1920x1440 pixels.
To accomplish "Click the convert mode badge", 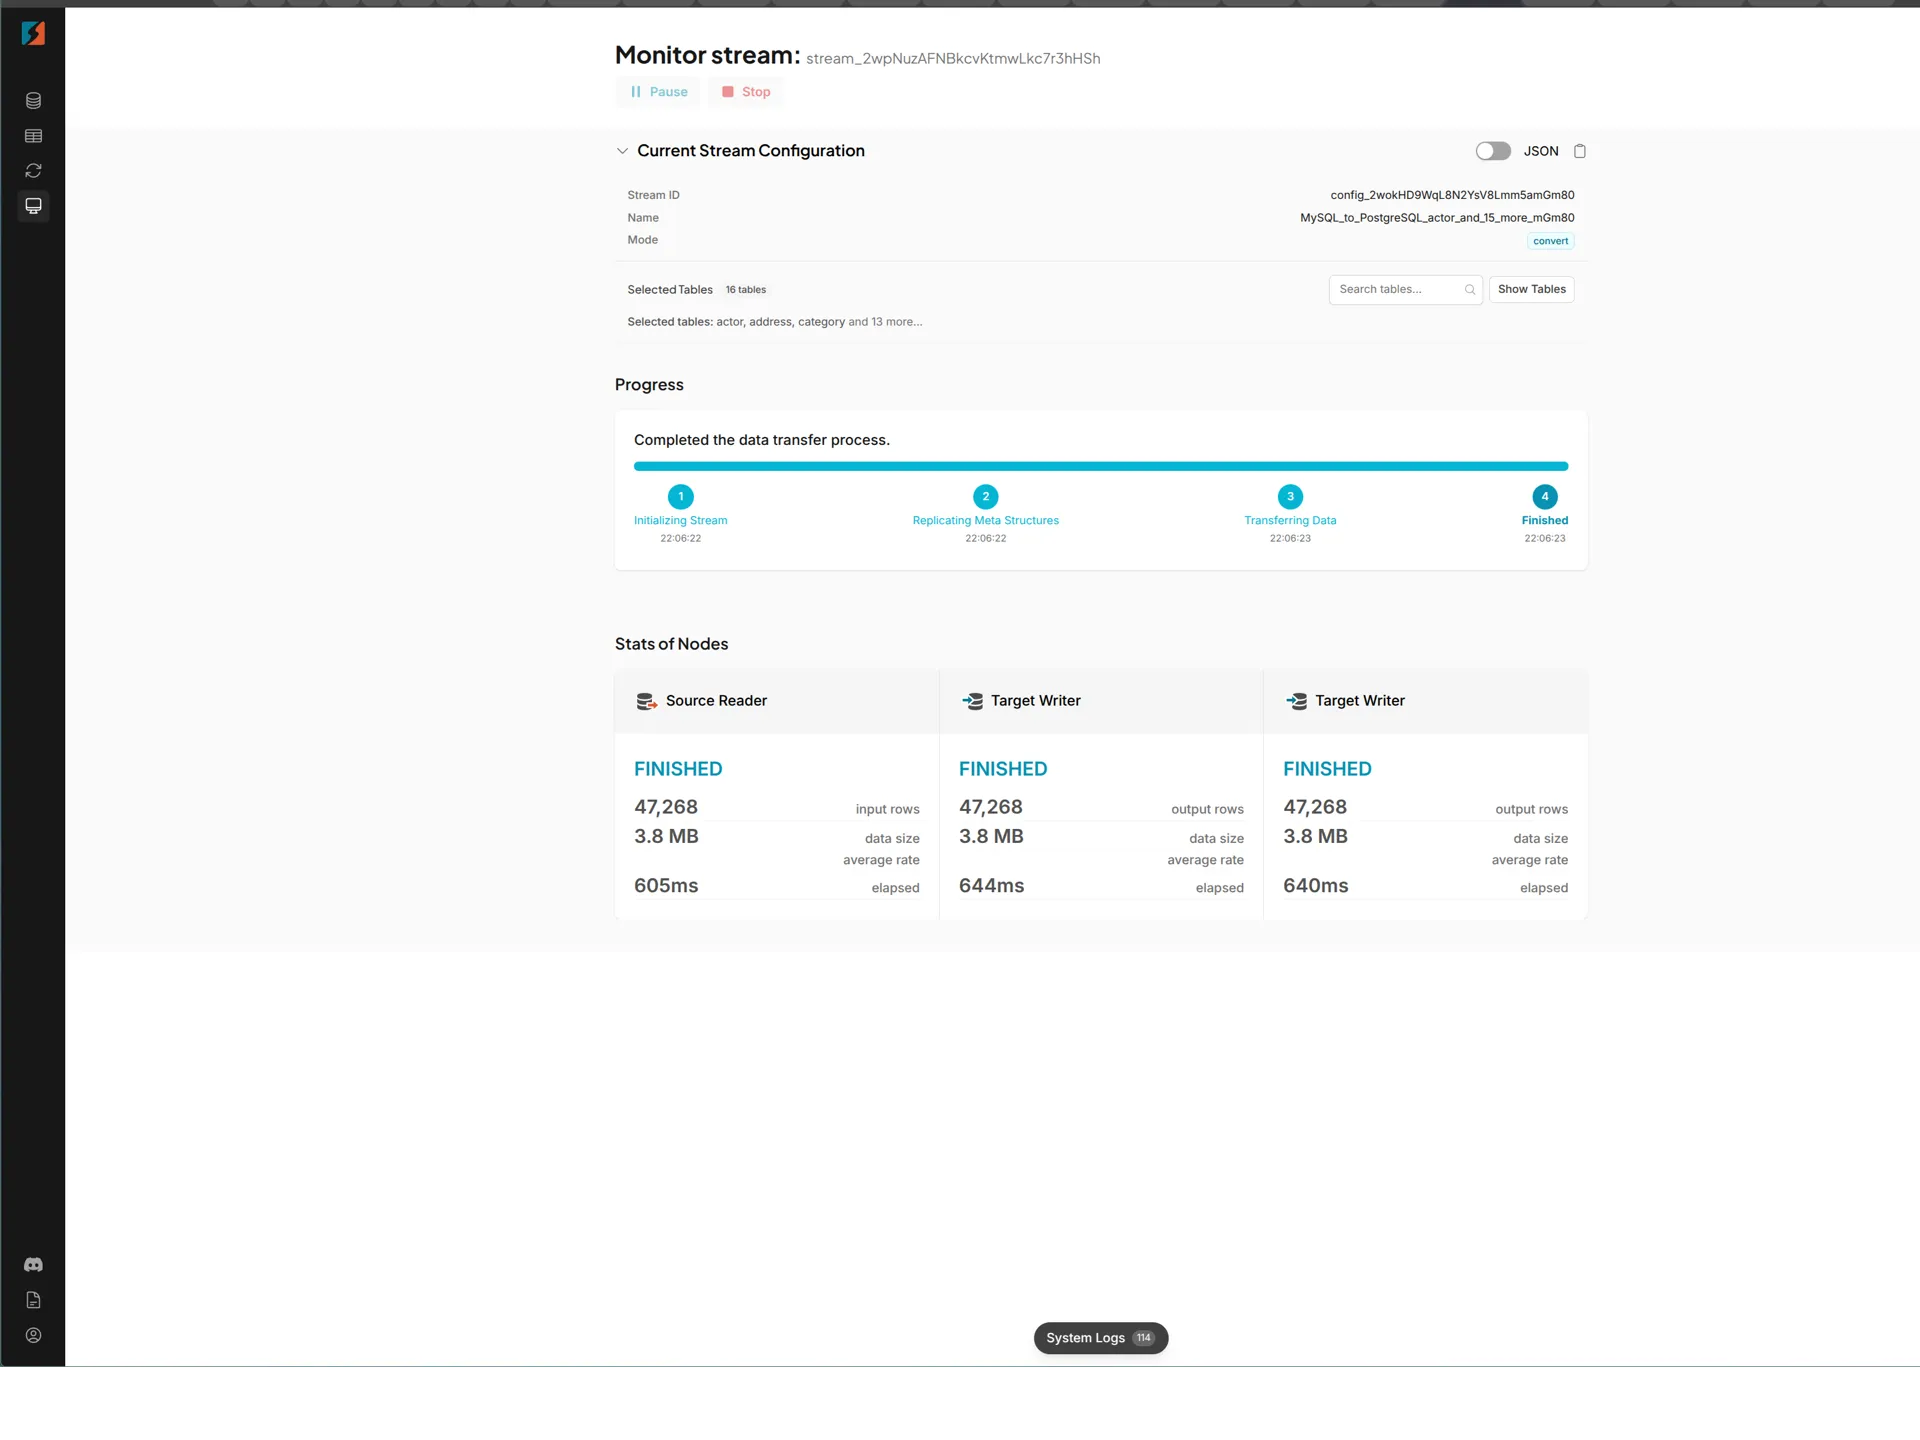I will (x=1550, y=240).
